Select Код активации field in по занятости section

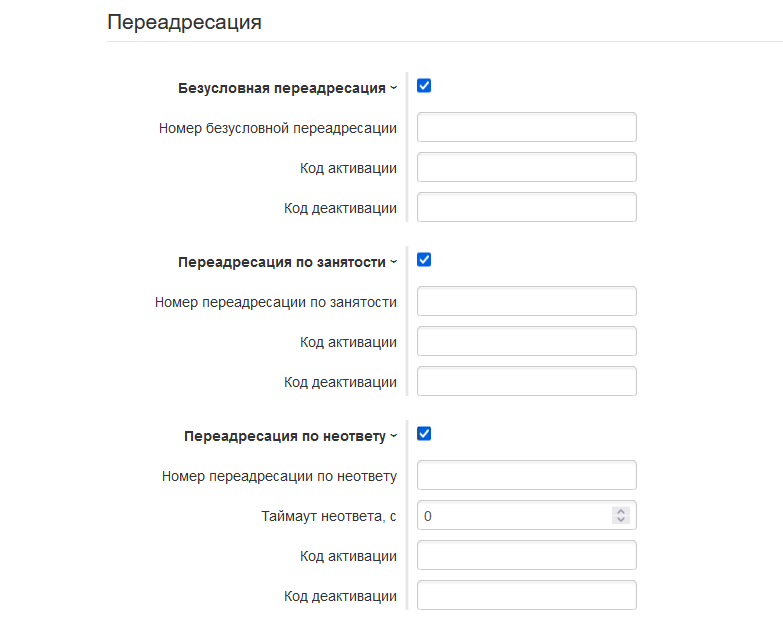click(x=526, y=342)
